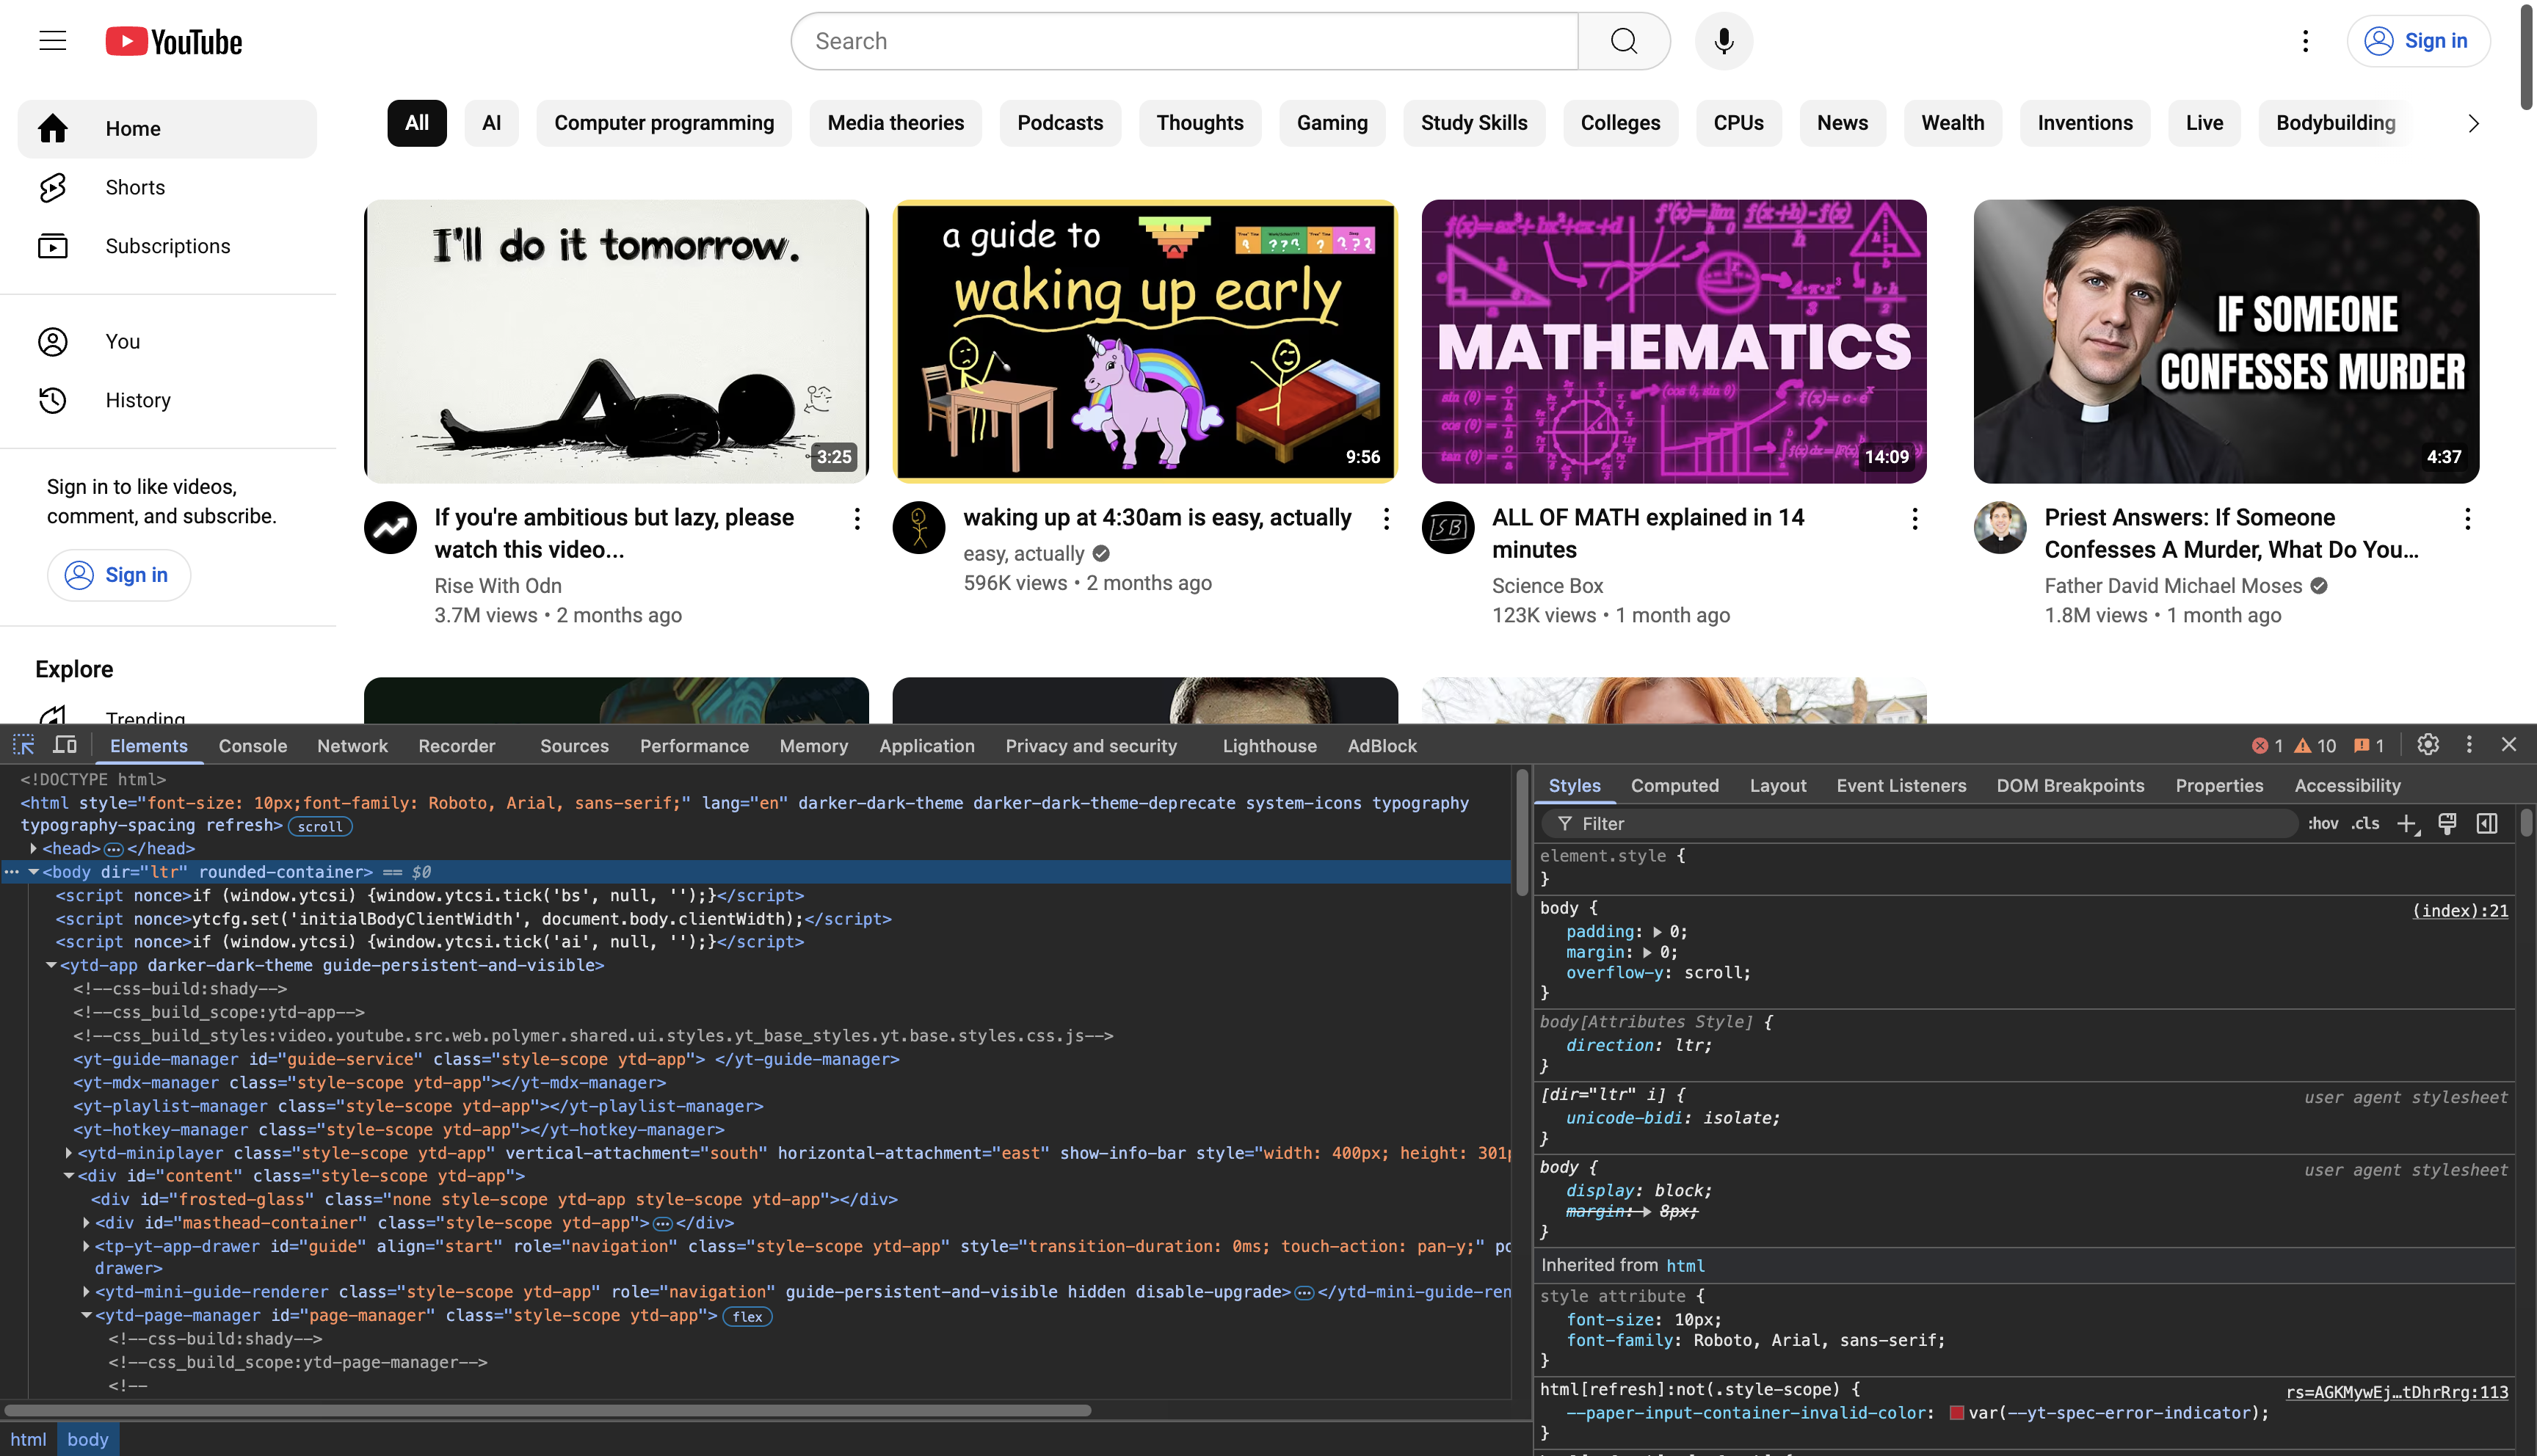Open options for 'ALL OF MATH' video
The image size is (2537, 1456).
1915,519
